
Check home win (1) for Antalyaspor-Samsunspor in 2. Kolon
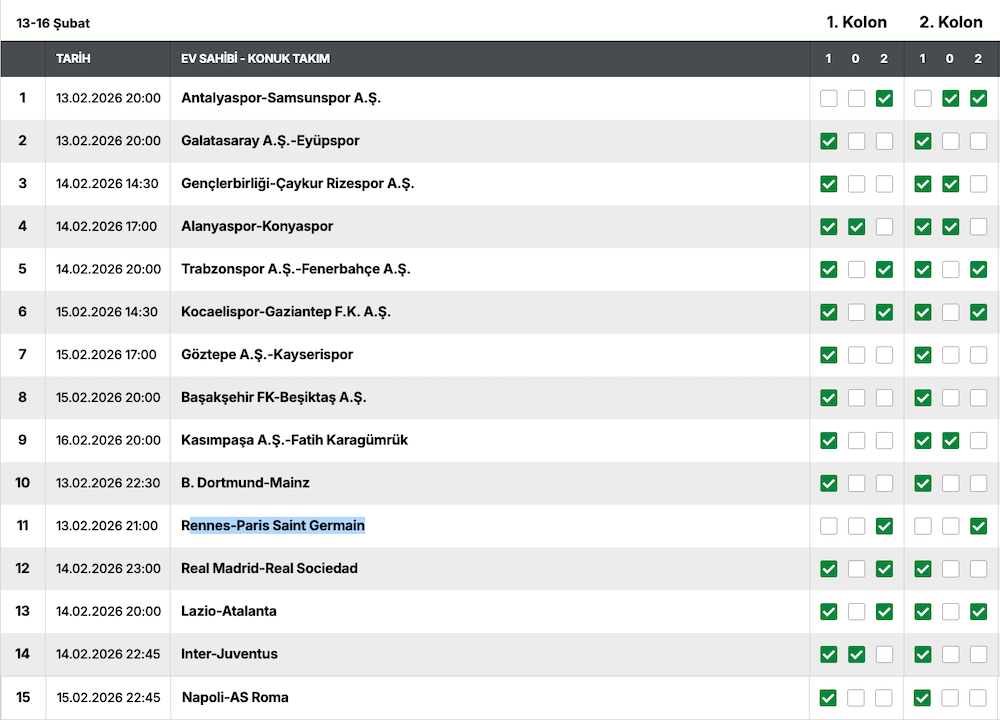click(x=922, y=98)
